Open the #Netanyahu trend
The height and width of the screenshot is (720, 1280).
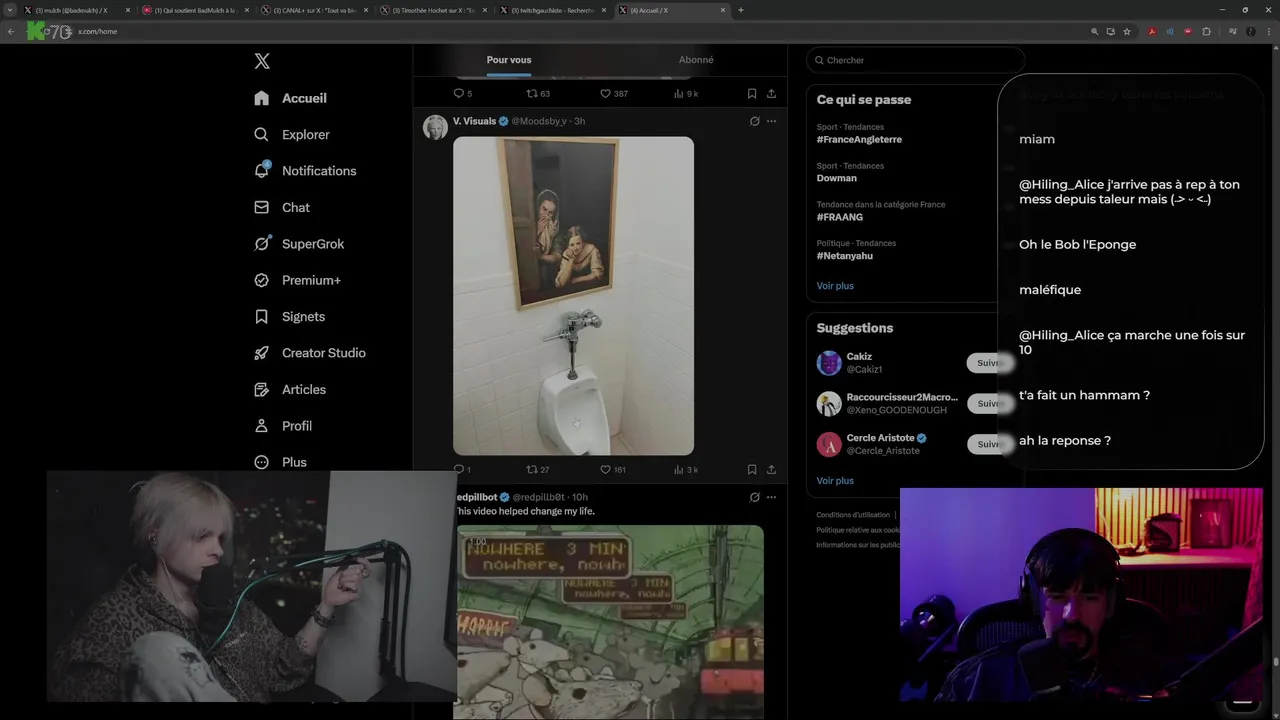(x=845, y=256)
